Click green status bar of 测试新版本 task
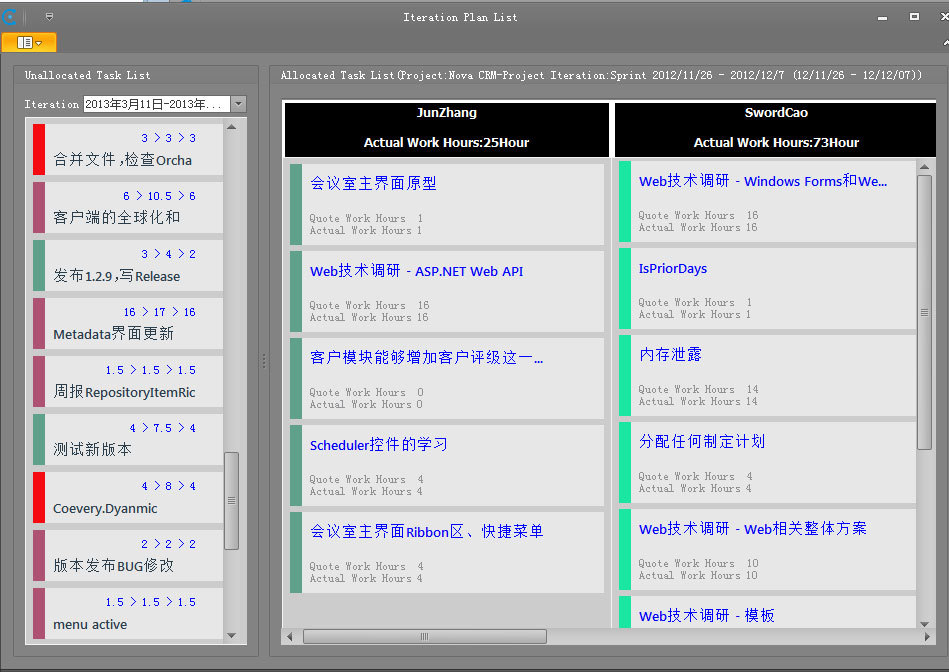This screenshot has width=949, height=672. (x=39, y=439)
